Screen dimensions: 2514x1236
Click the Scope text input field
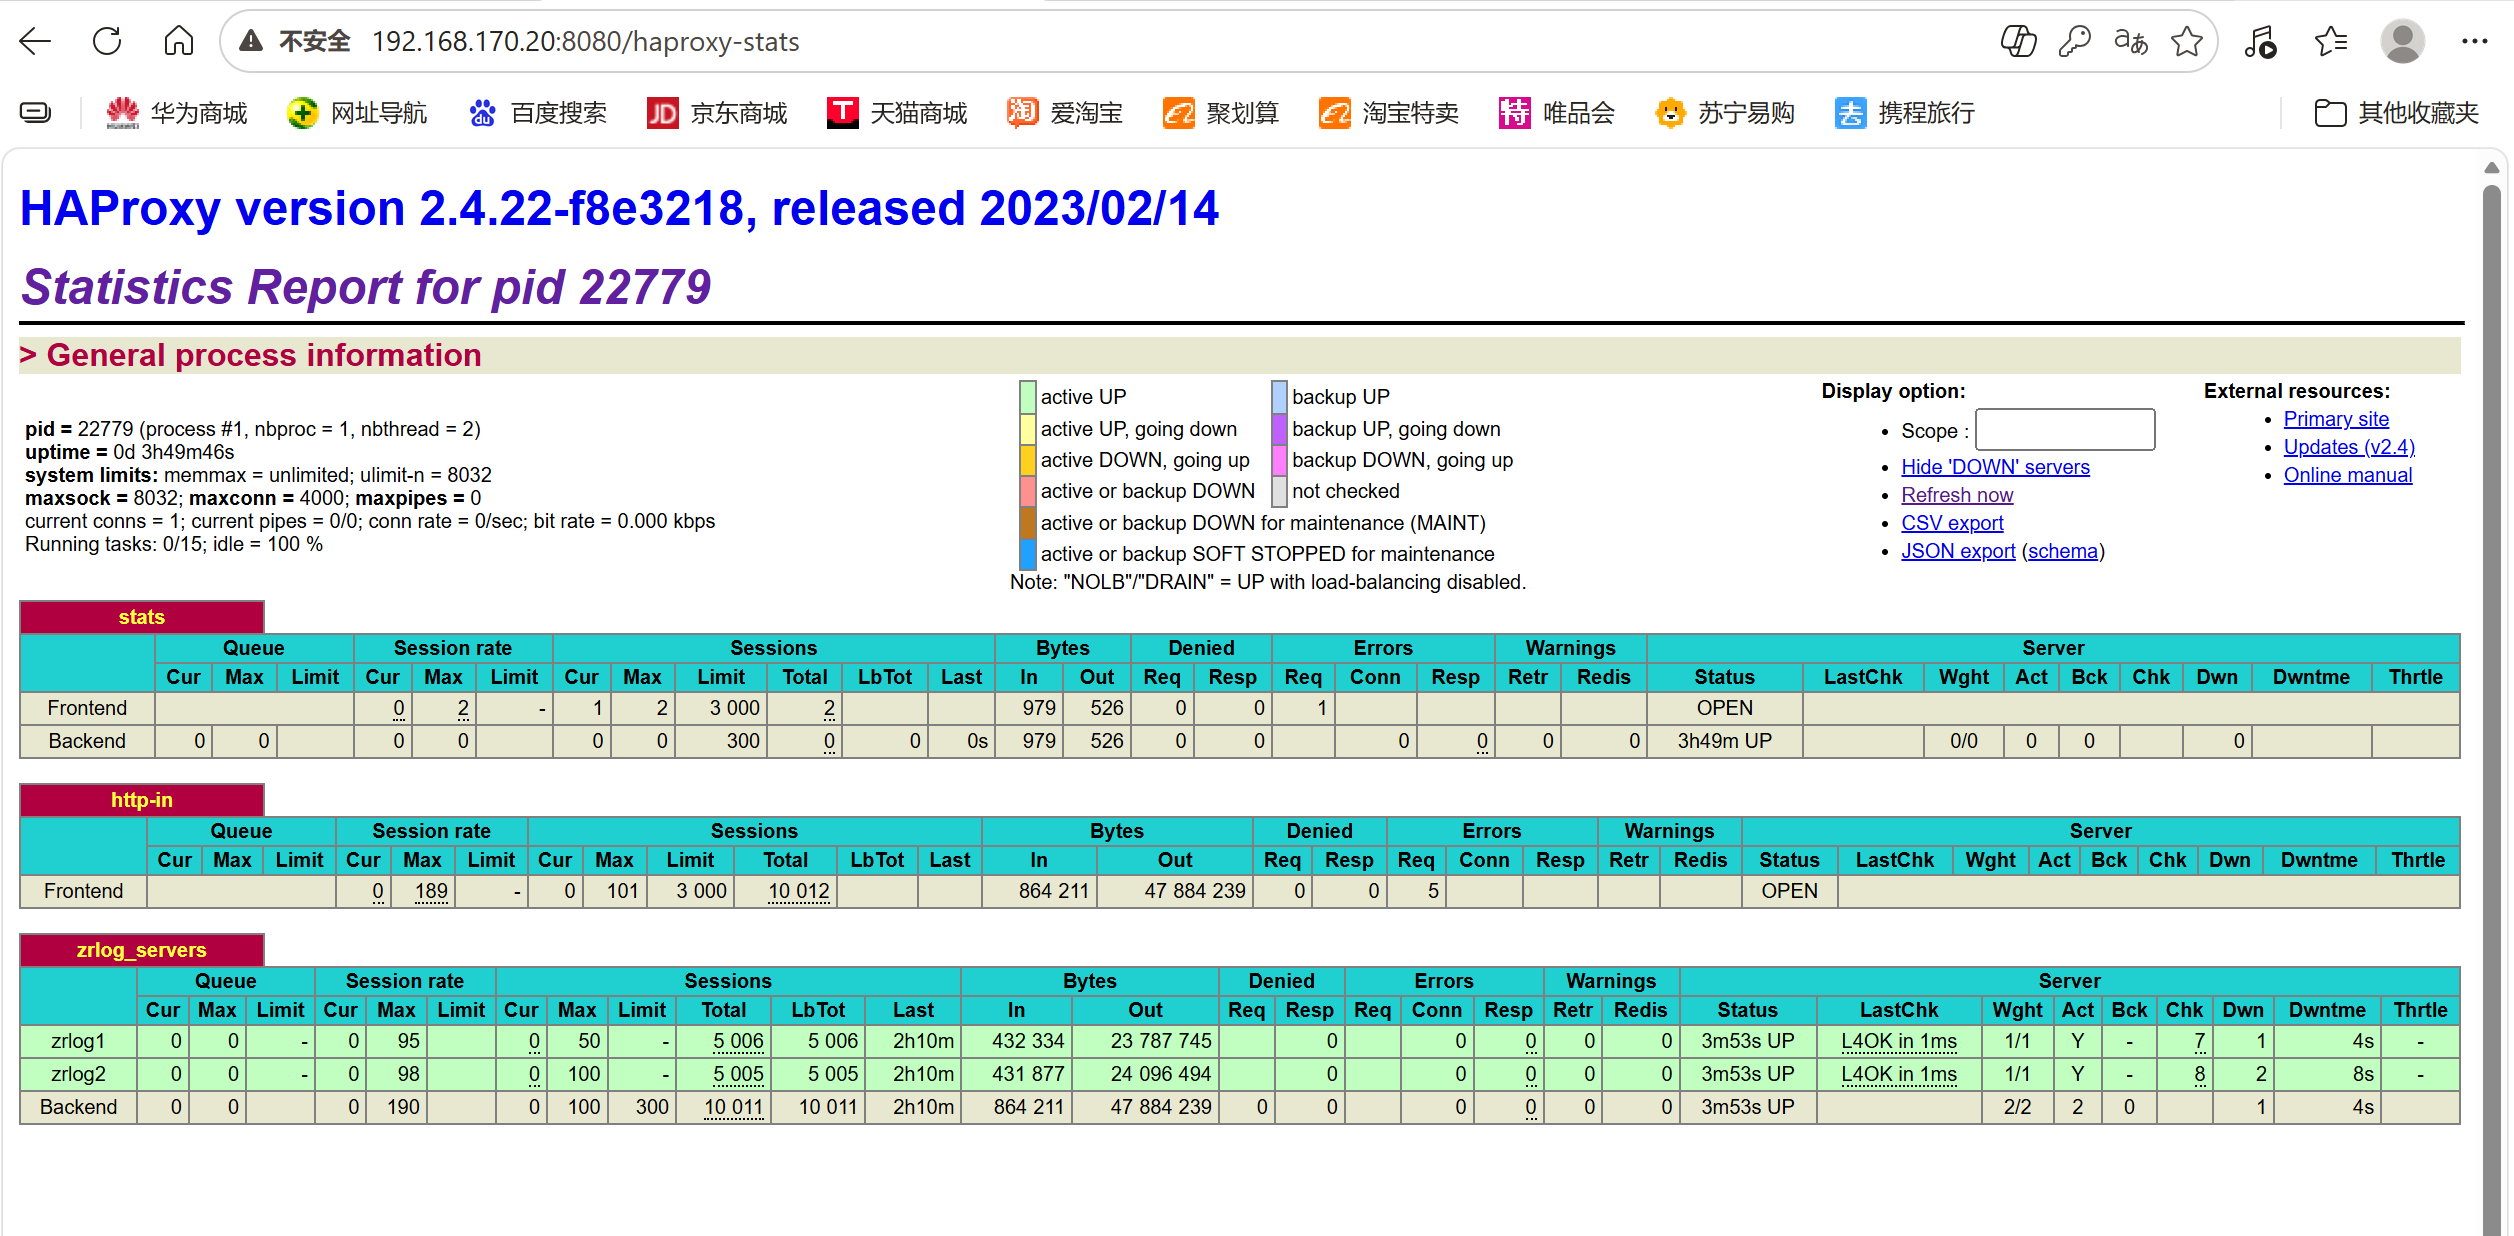coord(2064,430)
